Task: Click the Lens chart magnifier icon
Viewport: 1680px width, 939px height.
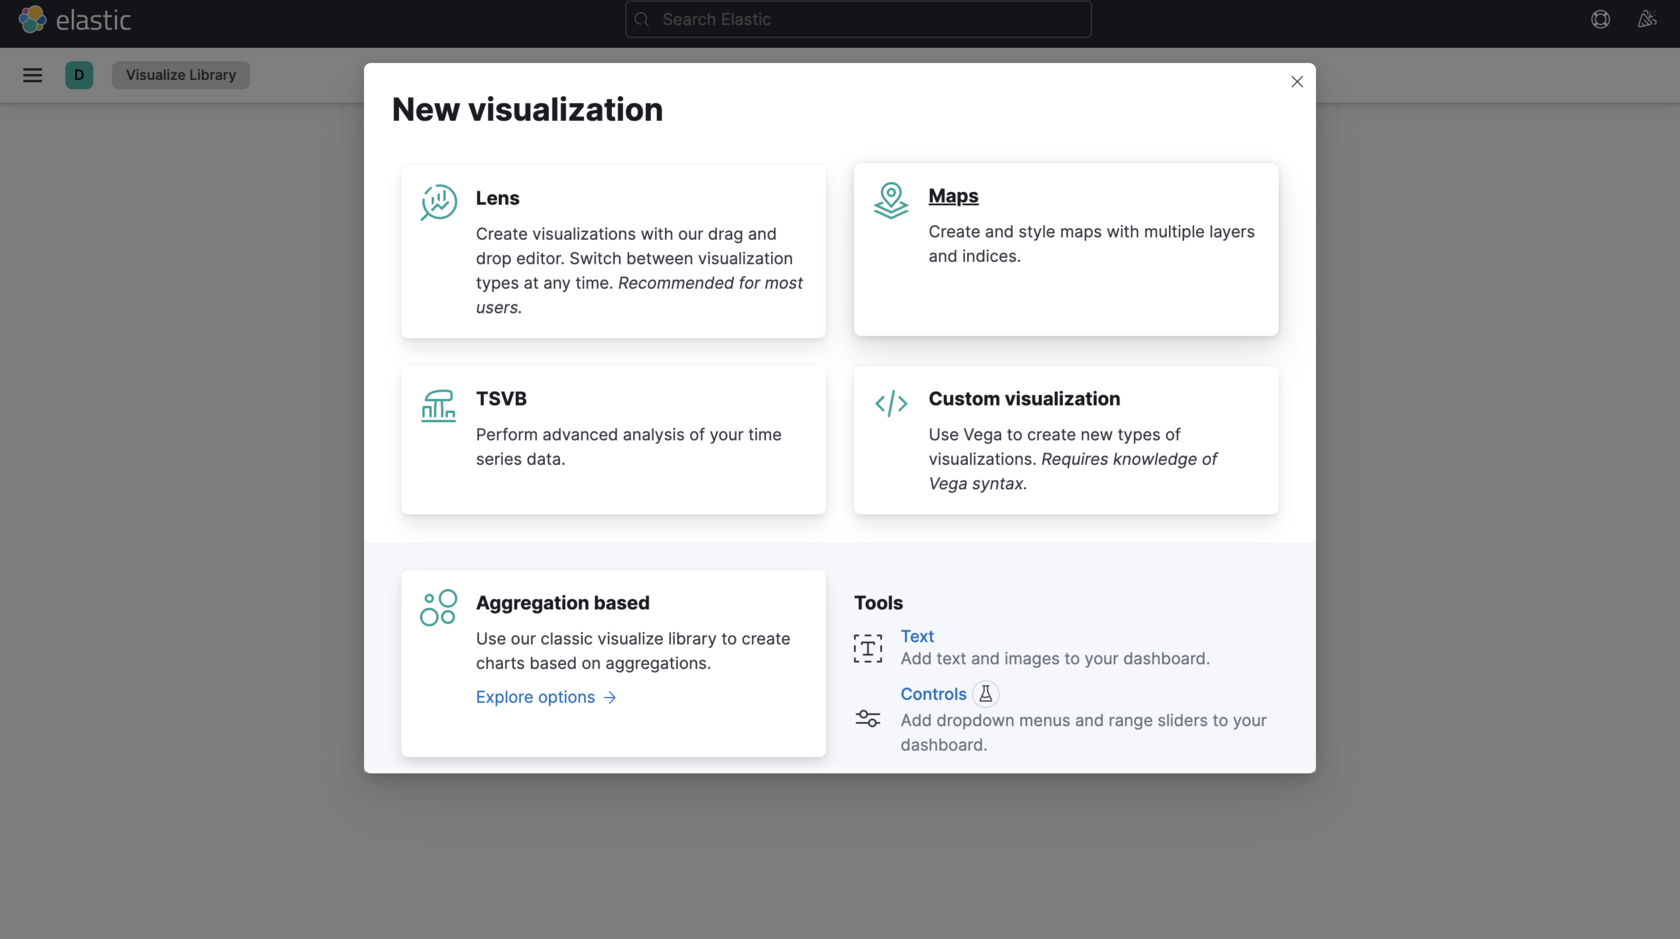Action: click(439, 203)
